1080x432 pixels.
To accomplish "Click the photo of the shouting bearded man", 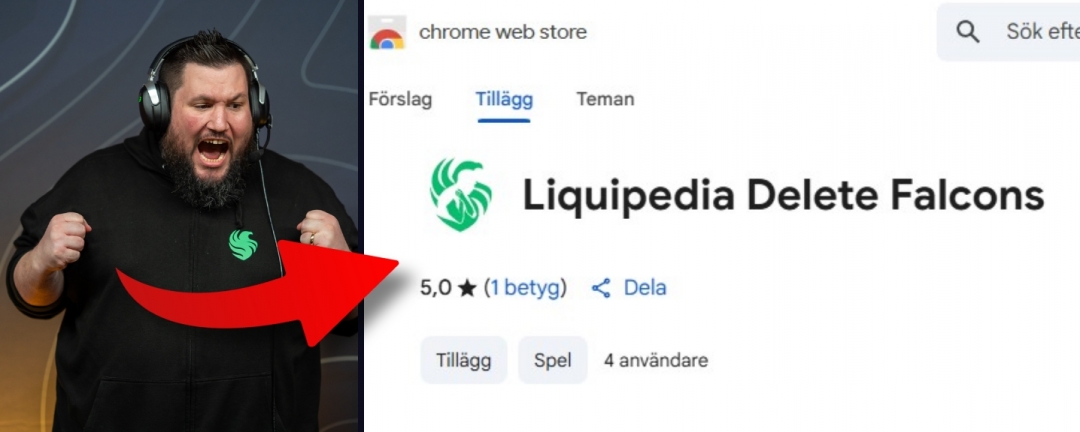I will tap(181, 216).
